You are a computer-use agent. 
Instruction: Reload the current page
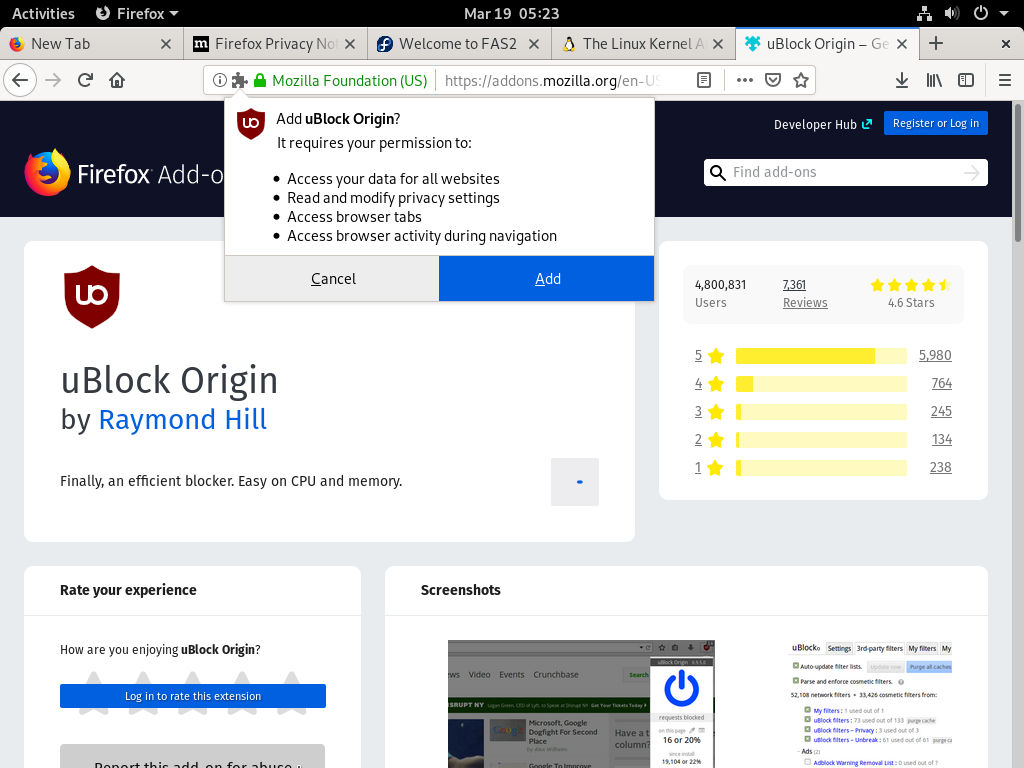click(x=85, y=80)
